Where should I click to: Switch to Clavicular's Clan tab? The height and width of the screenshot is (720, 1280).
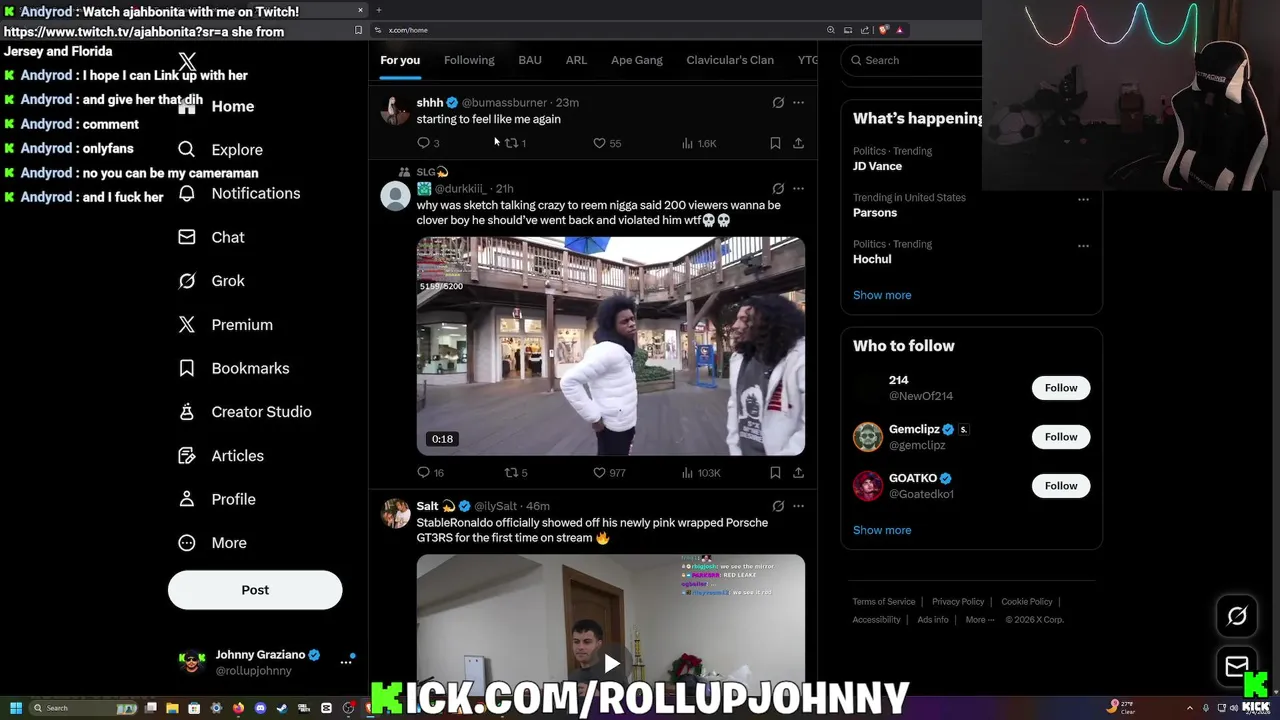730,60
